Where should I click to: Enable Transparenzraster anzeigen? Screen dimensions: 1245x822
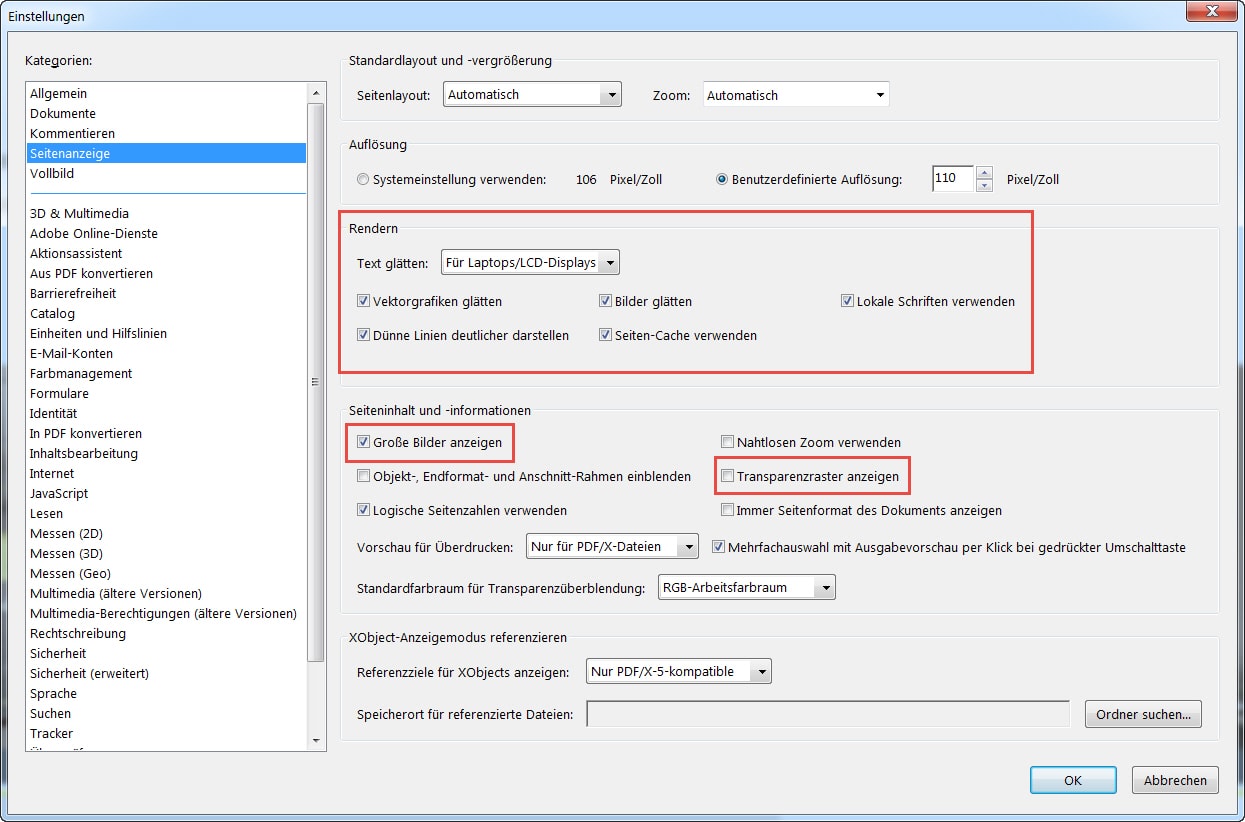(x=728, y=477)
